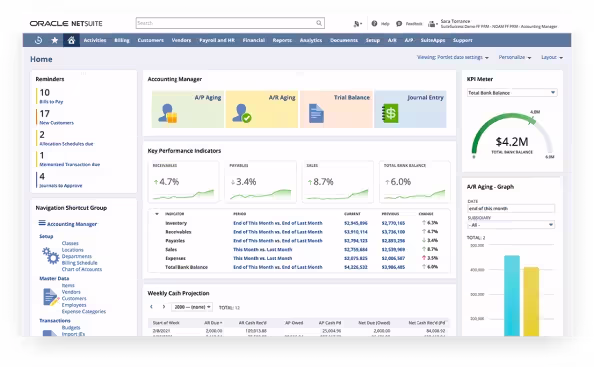The height and width of the screenshot is (367, 594).
Task: Open the Shortcuts star icon
Action: (x=55, y=40)
